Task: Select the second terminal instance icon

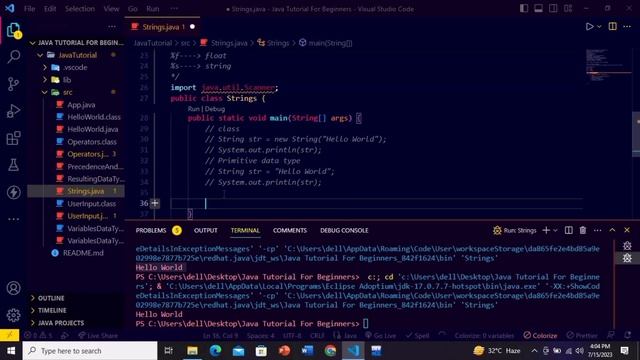Action: 627,258
